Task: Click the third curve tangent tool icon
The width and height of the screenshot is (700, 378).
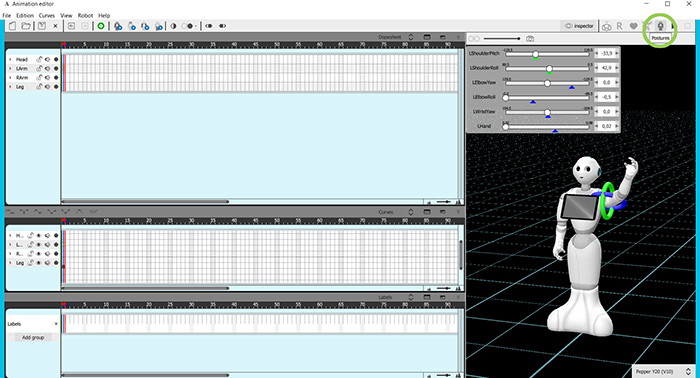Action: (38, 212)
